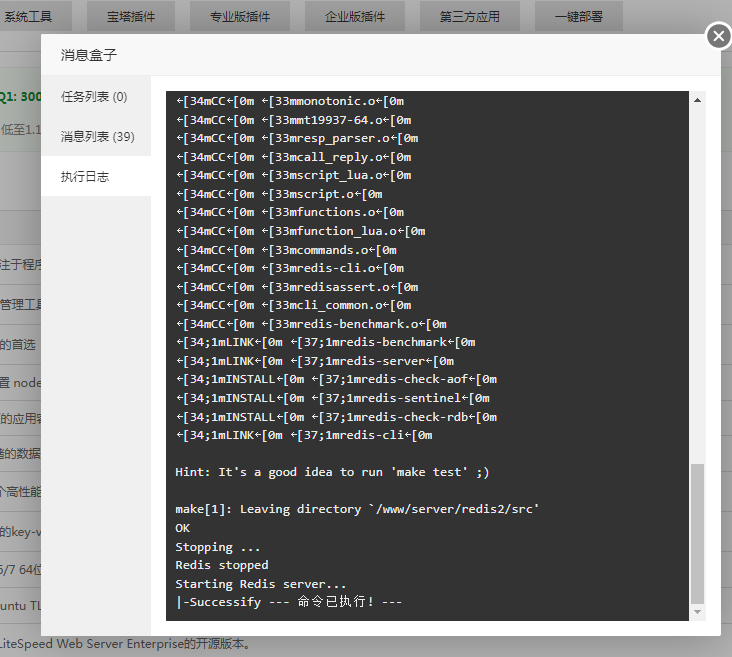Screen dimensions: 732x657
Task: Click log line containing commands.o
Action: [286, 250]
